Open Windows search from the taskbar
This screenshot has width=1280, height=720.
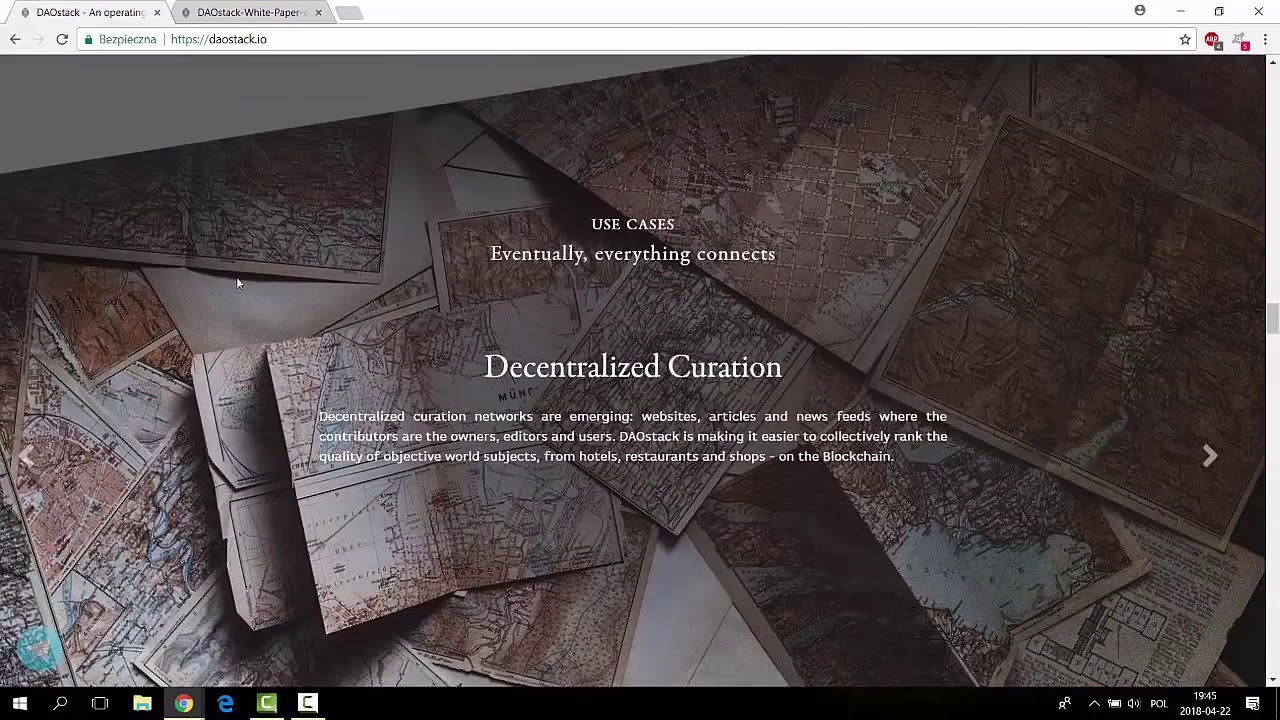[60, 703]
